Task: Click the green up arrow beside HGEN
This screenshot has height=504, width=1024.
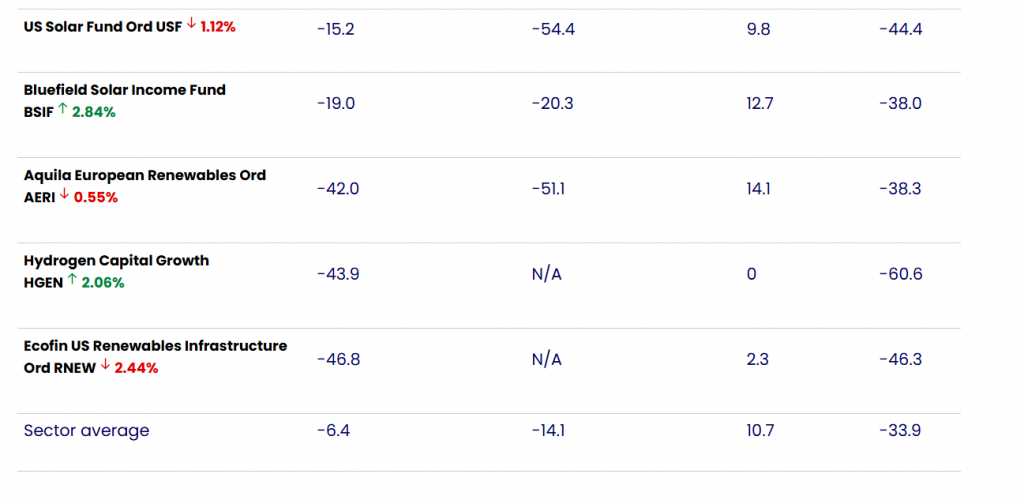Action: [72, 282]
